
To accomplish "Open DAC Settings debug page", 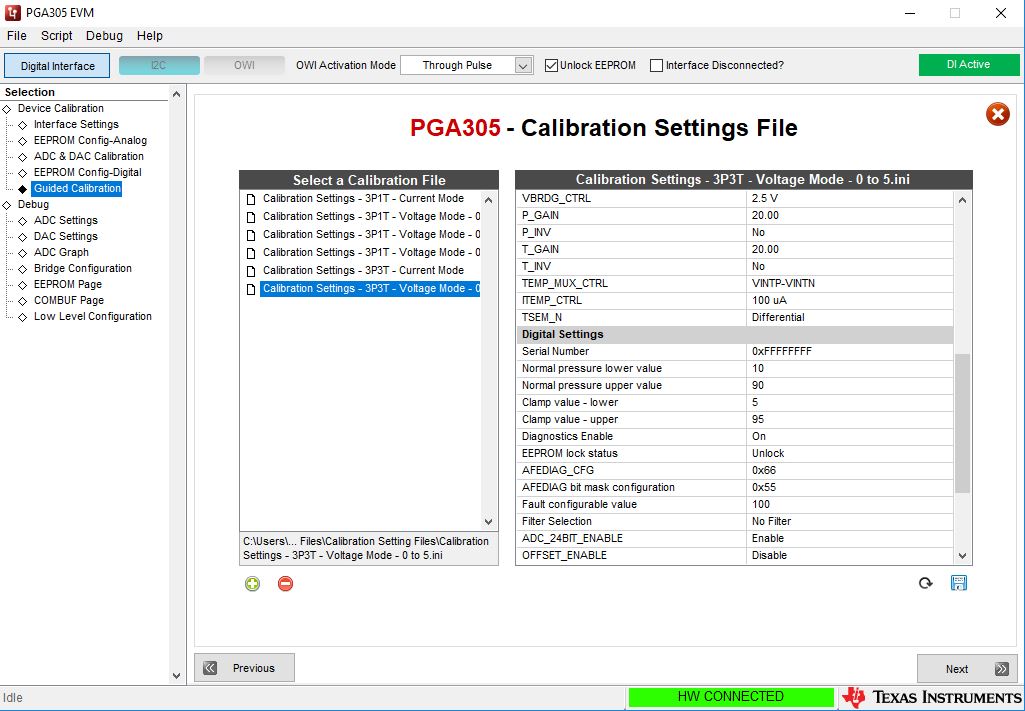I will click(x=65, y=237).
